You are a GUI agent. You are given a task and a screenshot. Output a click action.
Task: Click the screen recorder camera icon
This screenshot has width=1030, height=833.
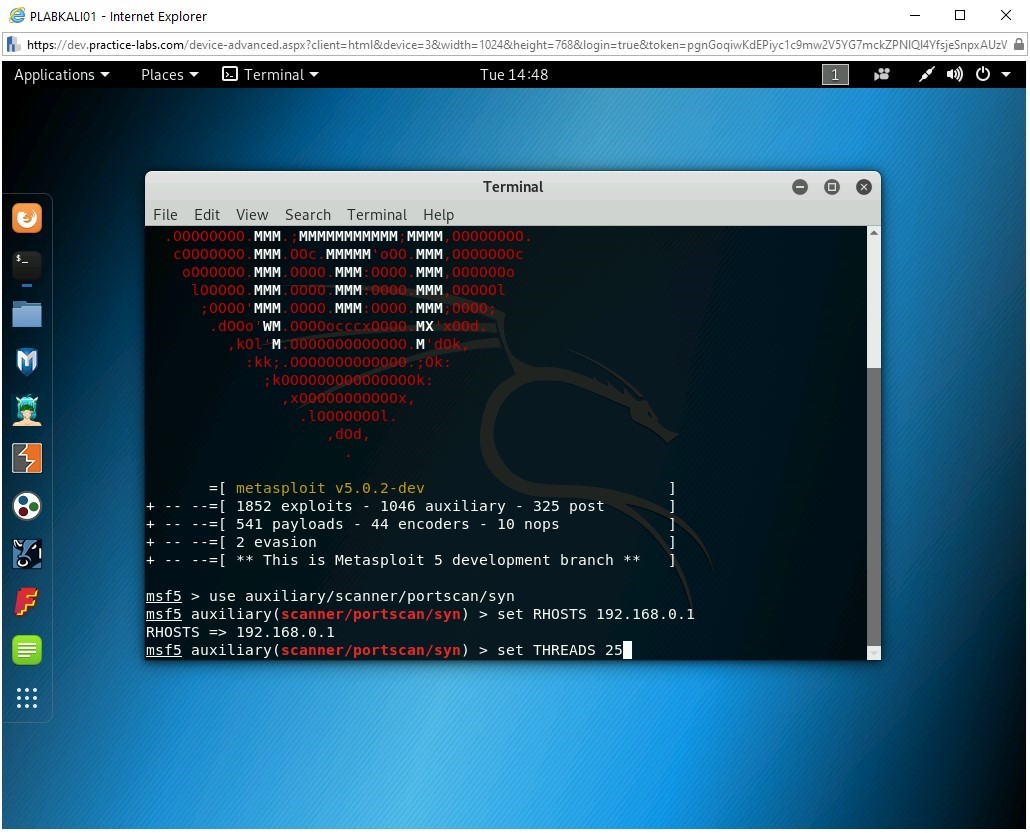(882, 75)
